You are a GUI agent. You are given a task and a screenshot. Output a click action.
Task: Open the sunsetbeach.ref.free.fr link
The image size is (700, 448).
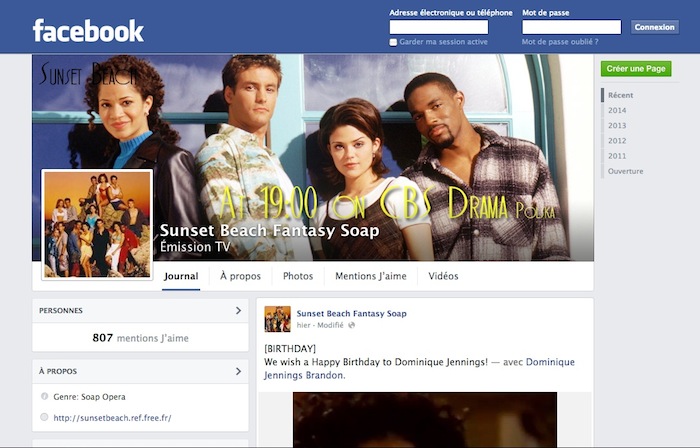pyautogui.click(x=112, y=418)
